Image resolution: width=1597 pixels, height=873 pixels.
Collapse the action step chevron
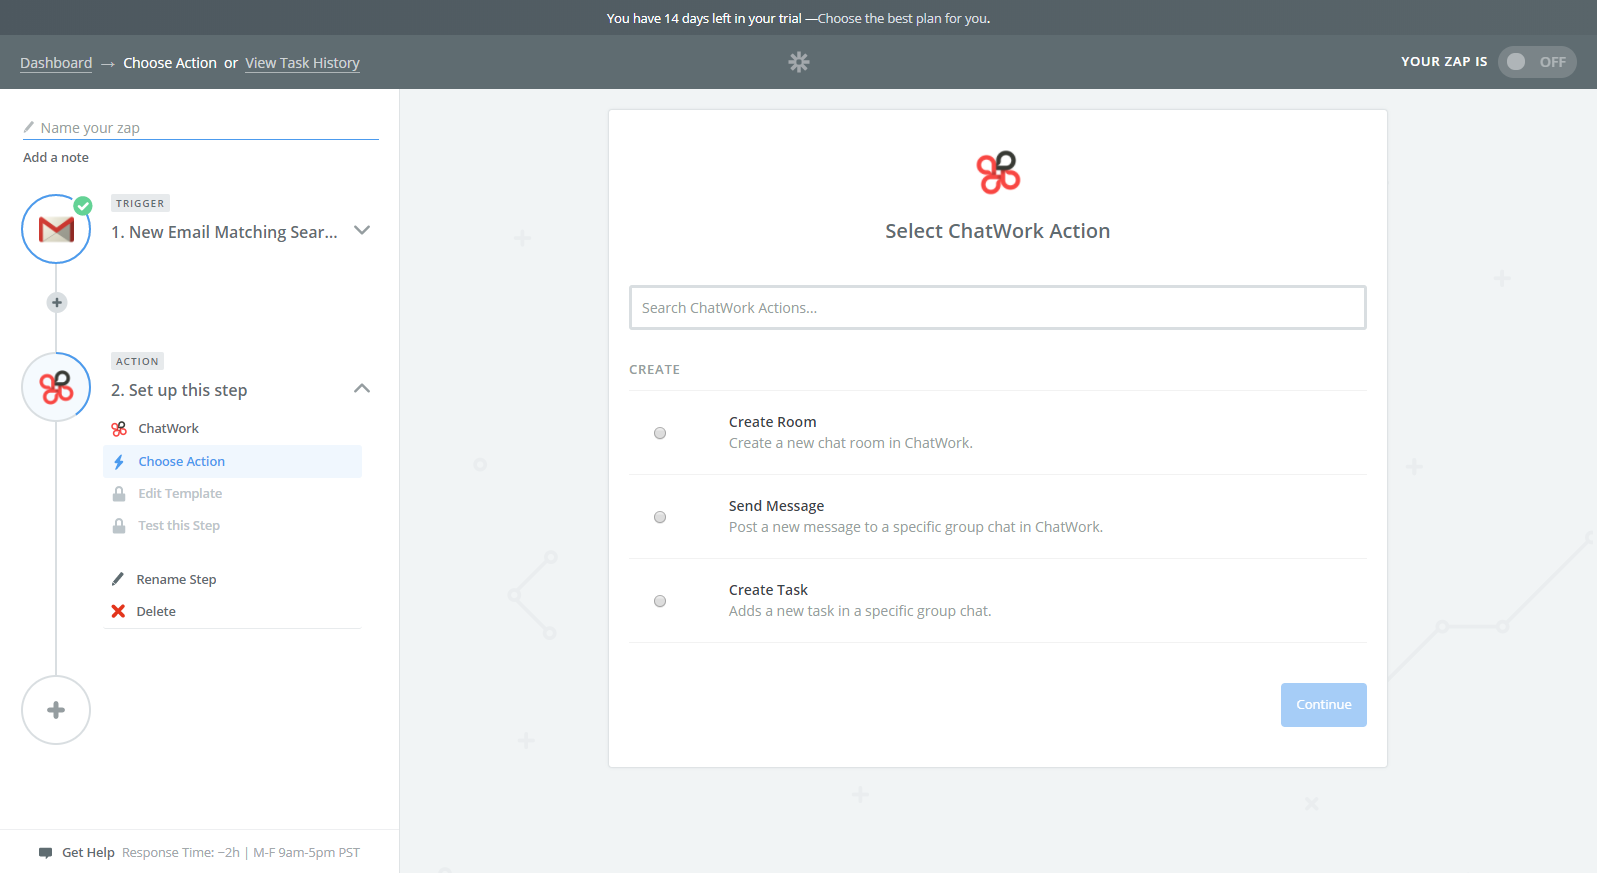coord(362,388)
